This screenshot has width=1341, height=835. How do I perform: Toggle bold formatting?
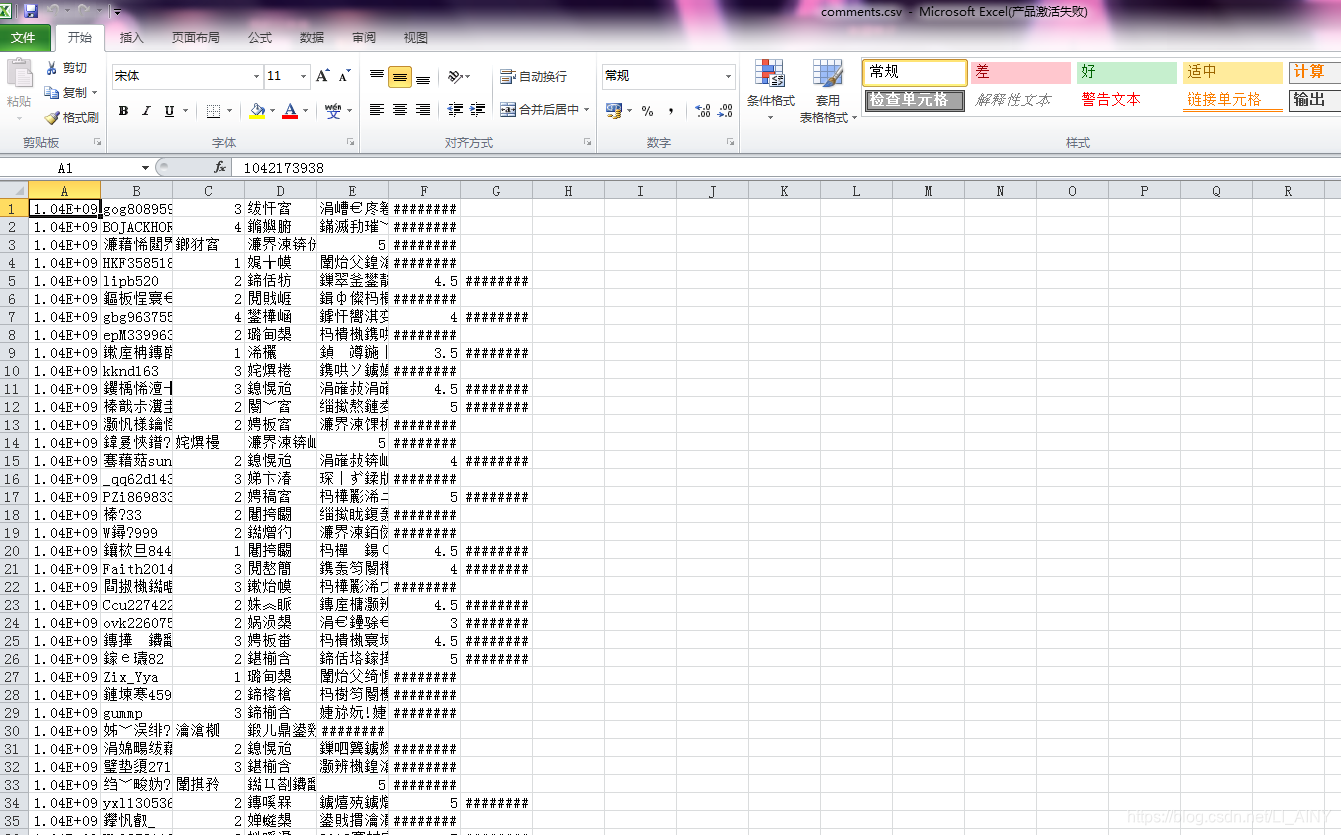pos(123,111)
